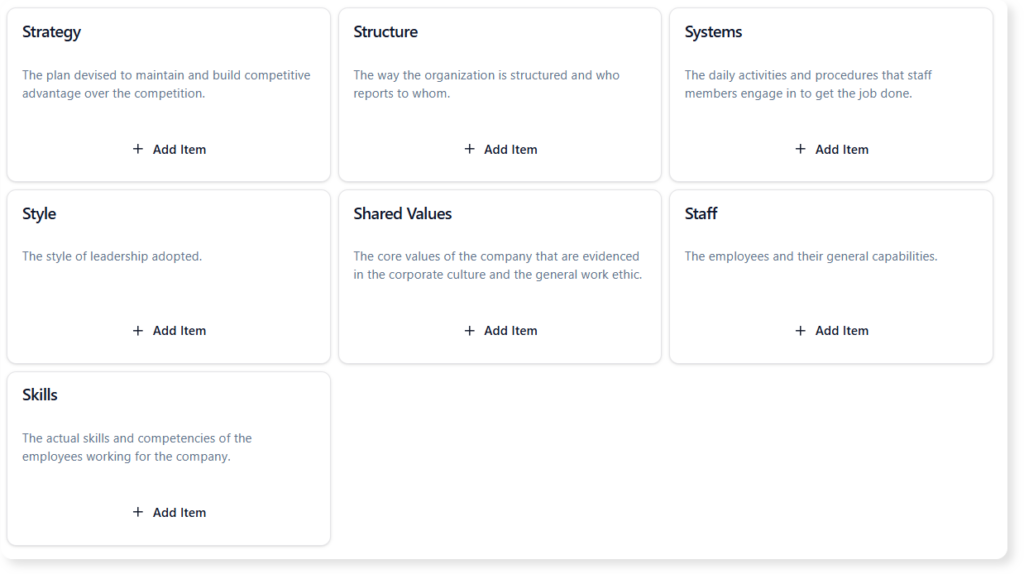Select the Shared Values heading
The width and height of the screenshot is (1024, 574).
402,214
